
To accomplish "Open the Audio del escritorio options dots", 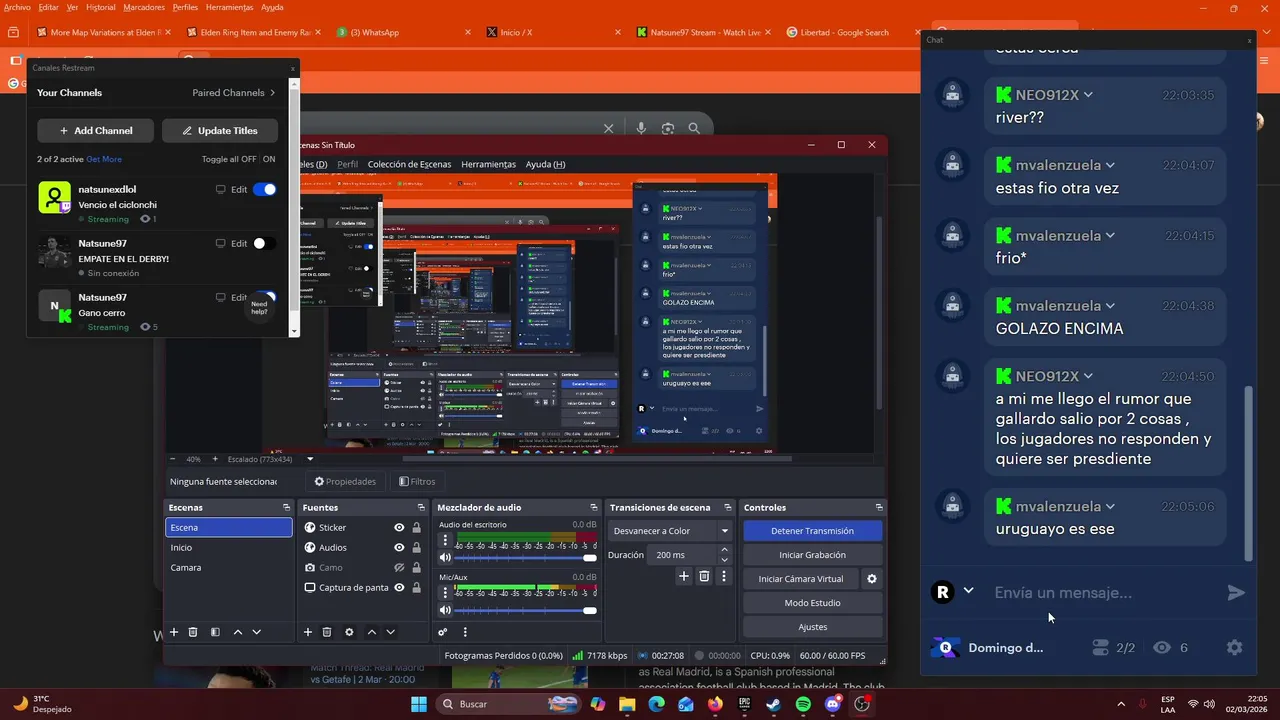I will pyautogui.click(x=446, y=540).
